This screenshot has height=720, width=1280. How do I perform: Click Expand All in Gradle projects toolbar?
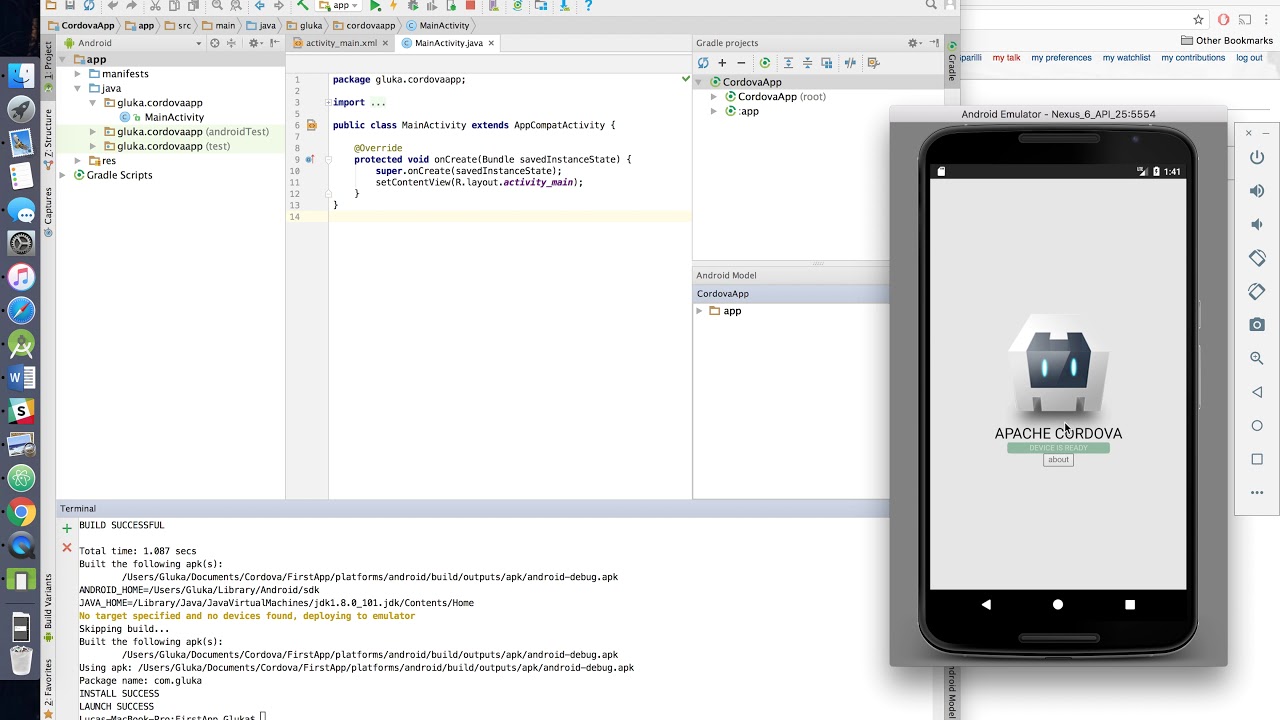pyautogui.click(x=788, y=62)
